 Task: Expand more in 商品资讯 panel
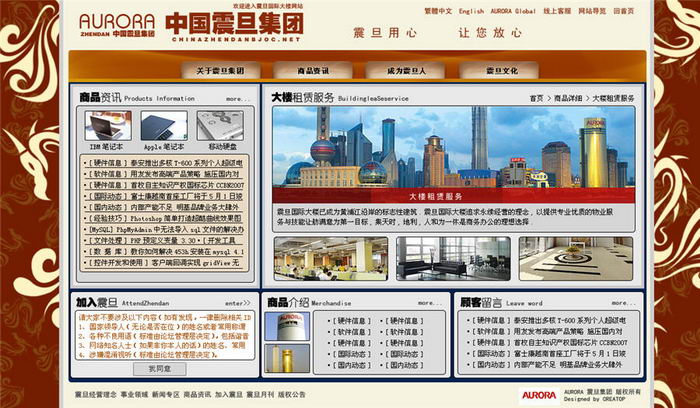click(x=238, y=99)
